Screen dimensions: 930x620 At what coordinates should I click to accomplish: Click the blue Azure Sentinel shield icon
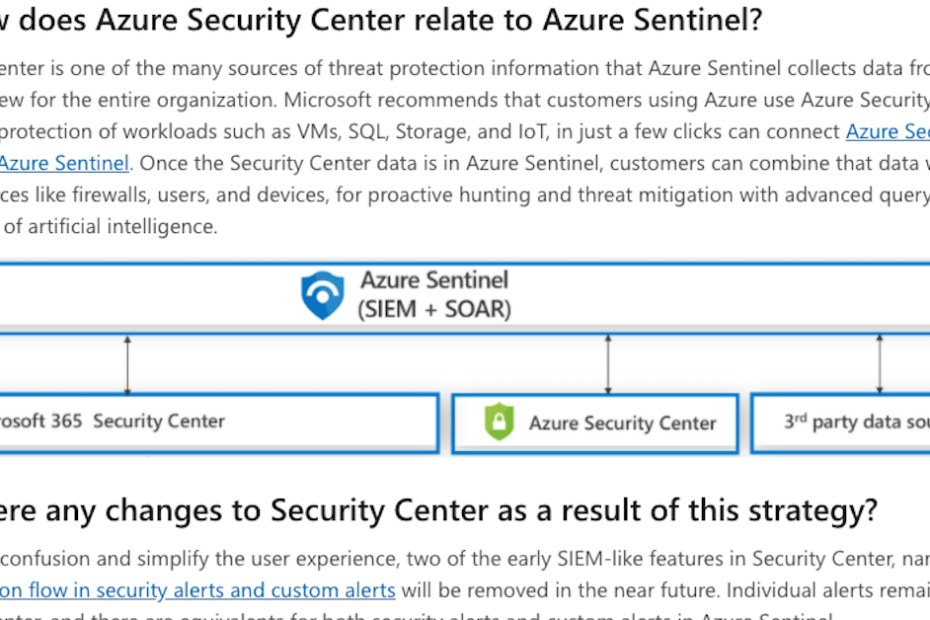click(x=322, y=295)
